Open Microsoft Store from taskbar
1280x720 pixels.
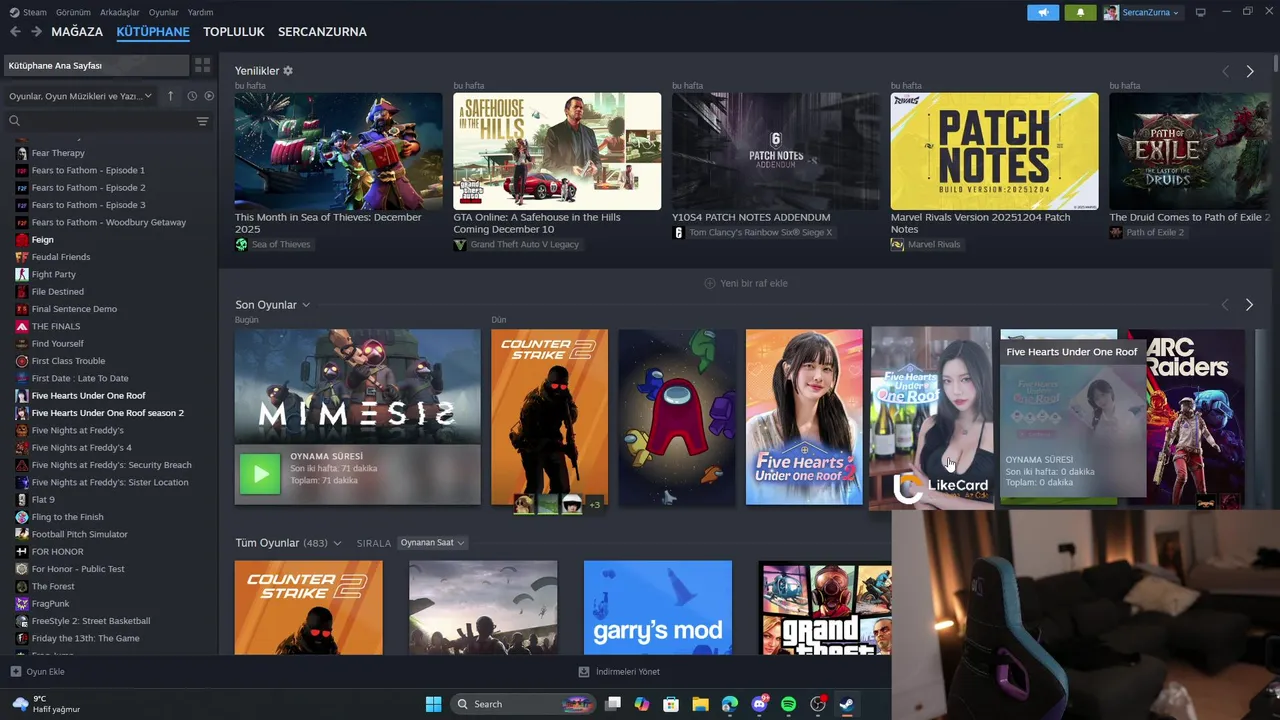671,704
